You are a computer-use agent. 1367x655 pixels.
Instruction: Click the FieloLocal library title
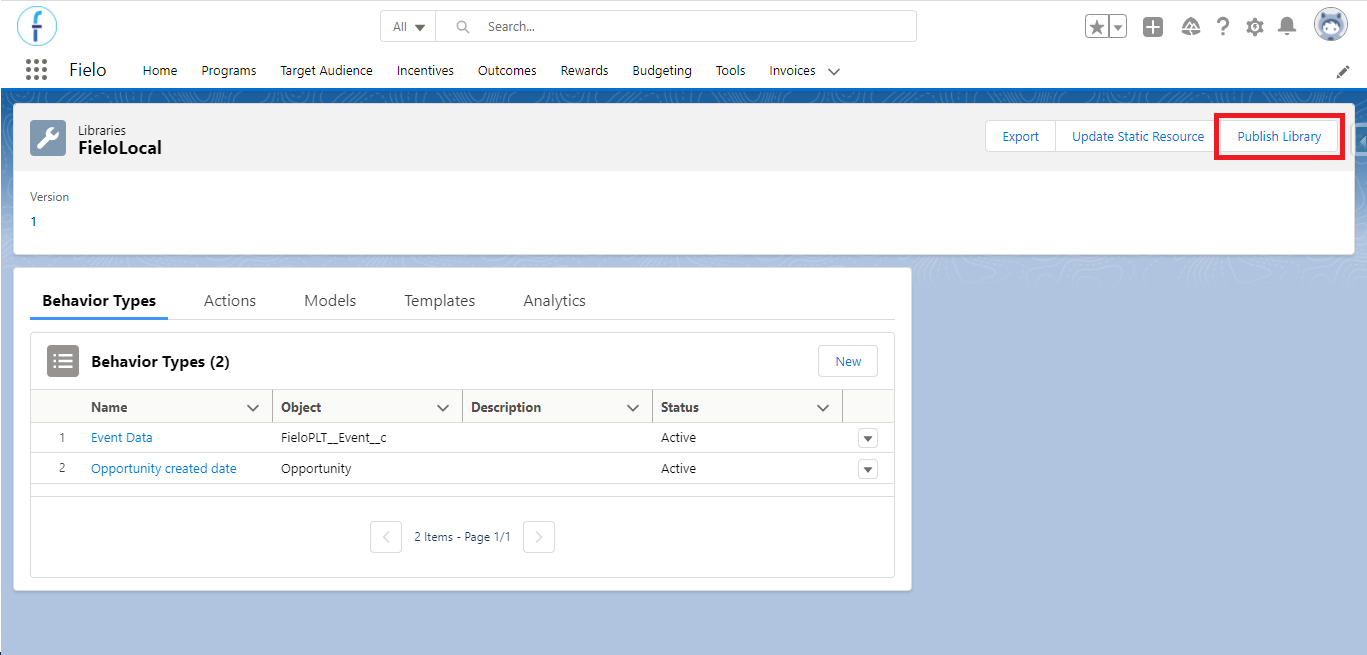point(120,148)
